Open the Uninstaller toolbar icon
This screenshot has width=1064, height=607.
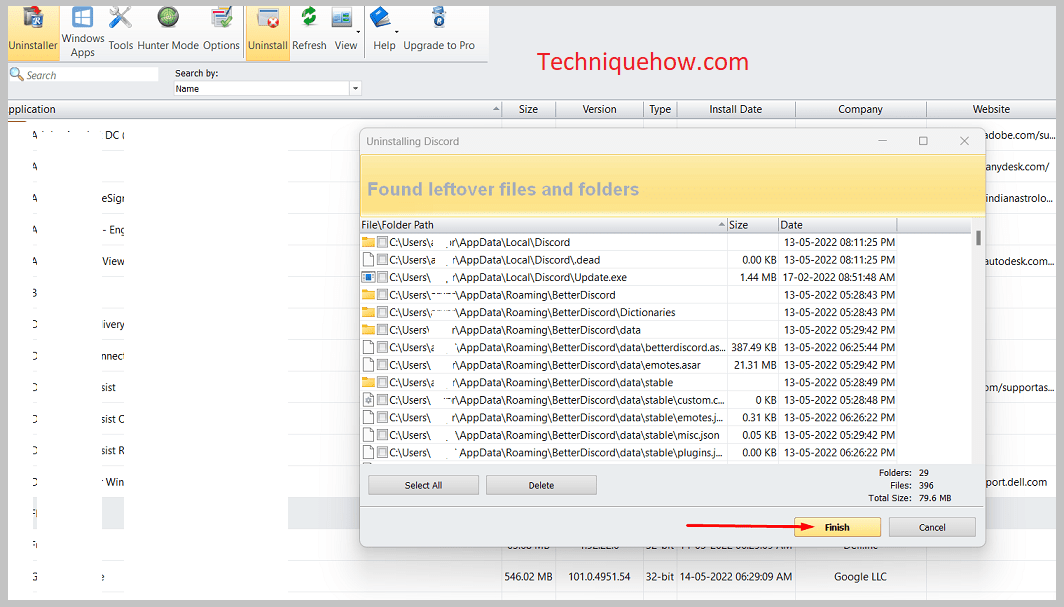pyautogui.click(x=33, y=31)
